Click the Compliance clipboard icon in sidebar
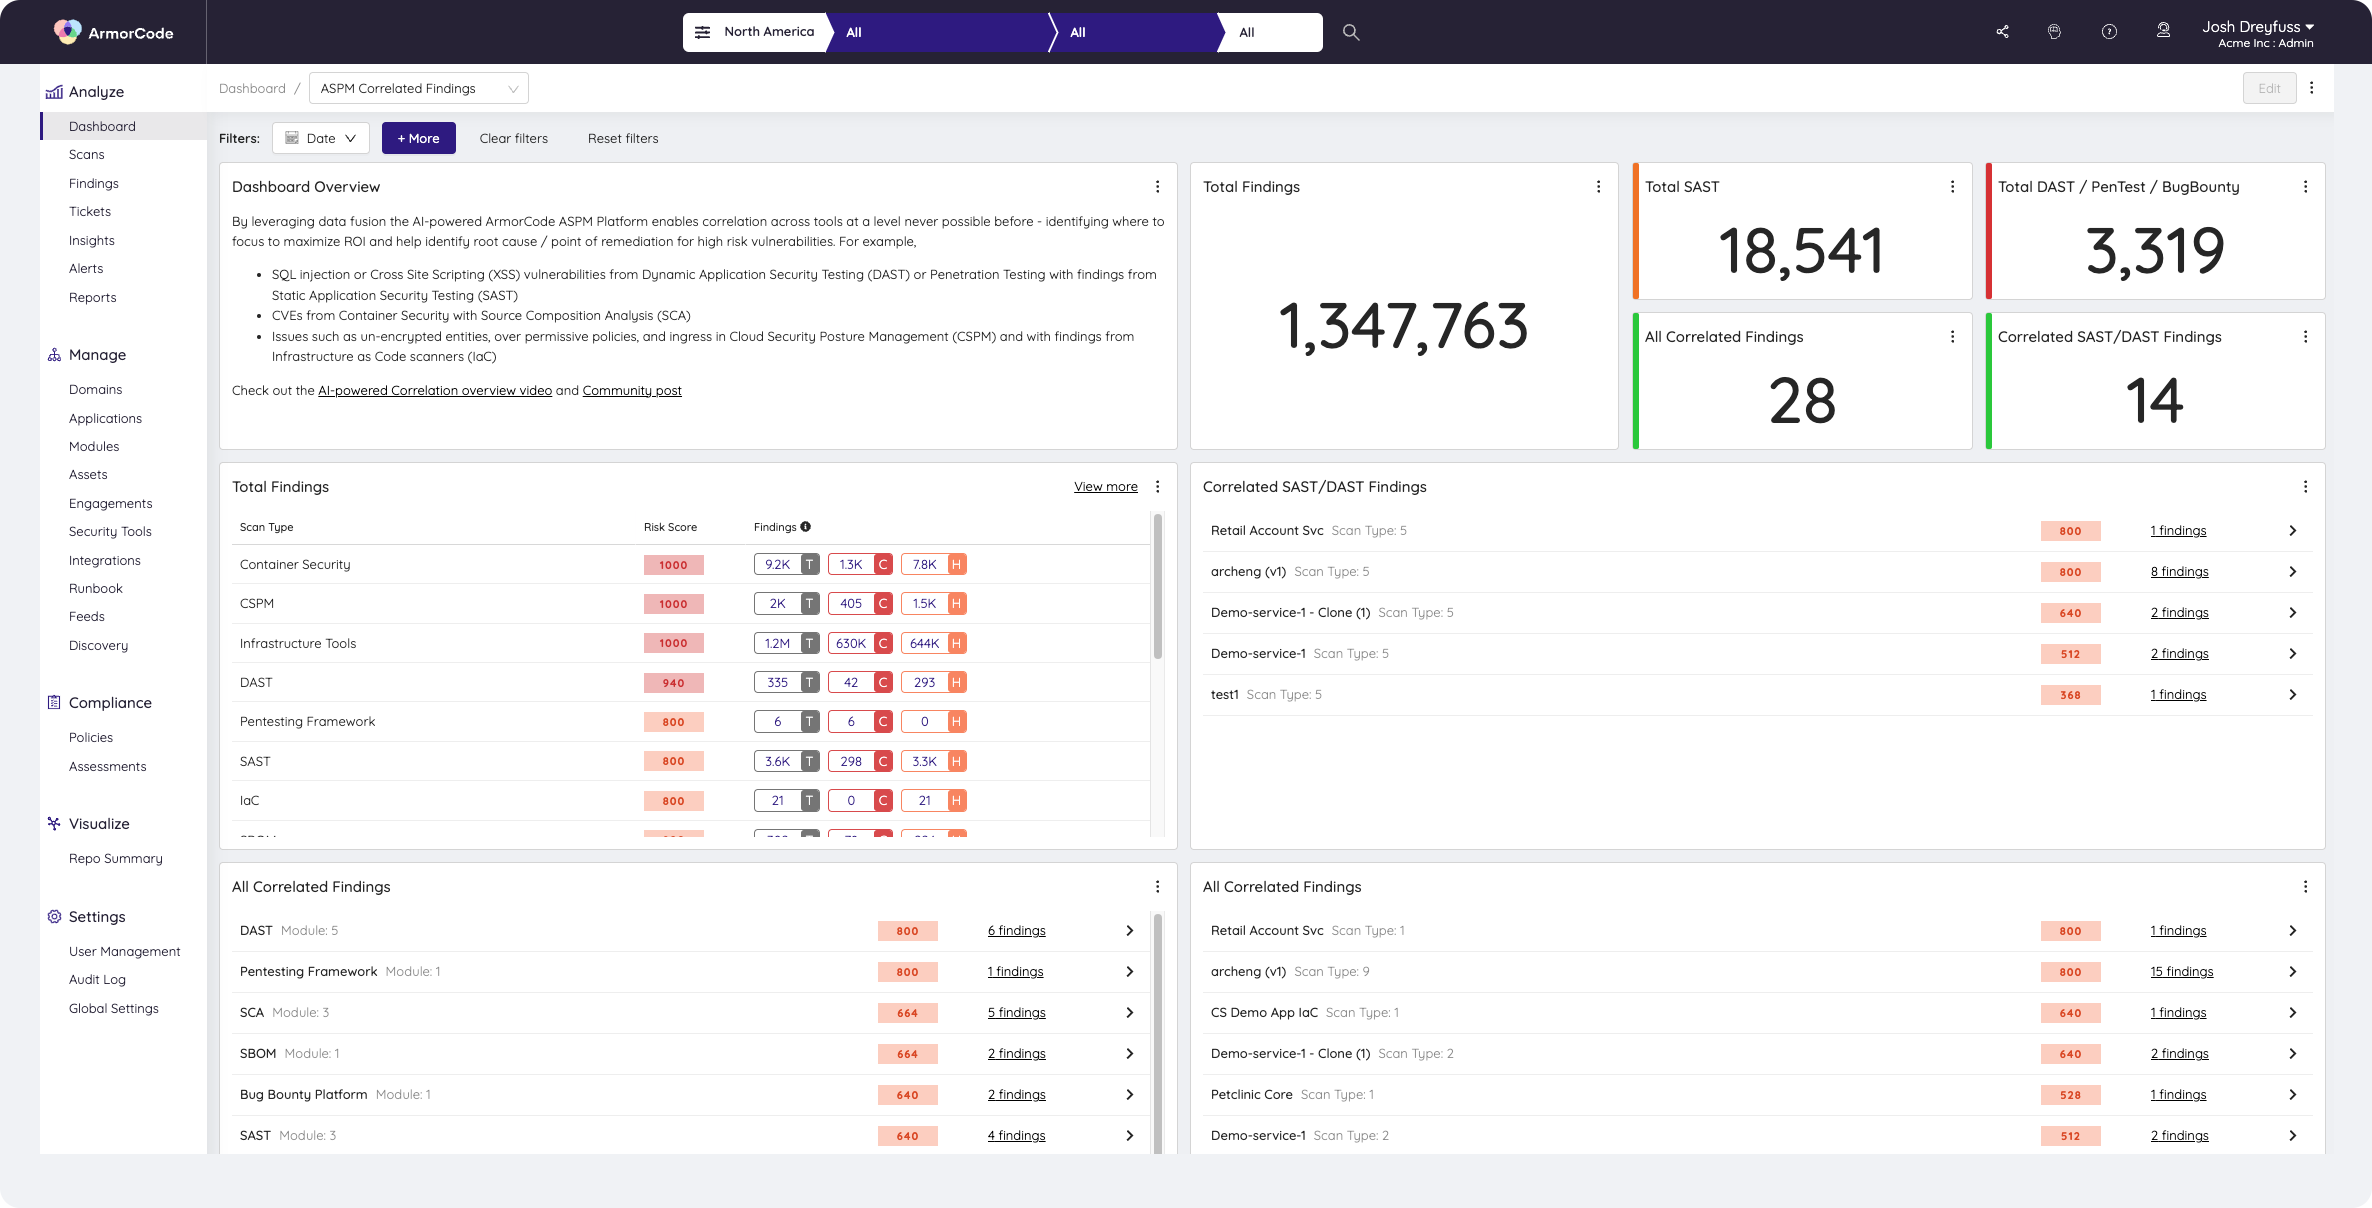Image resolution: width=2372 pixels, height=1208 pixels. 54,703
